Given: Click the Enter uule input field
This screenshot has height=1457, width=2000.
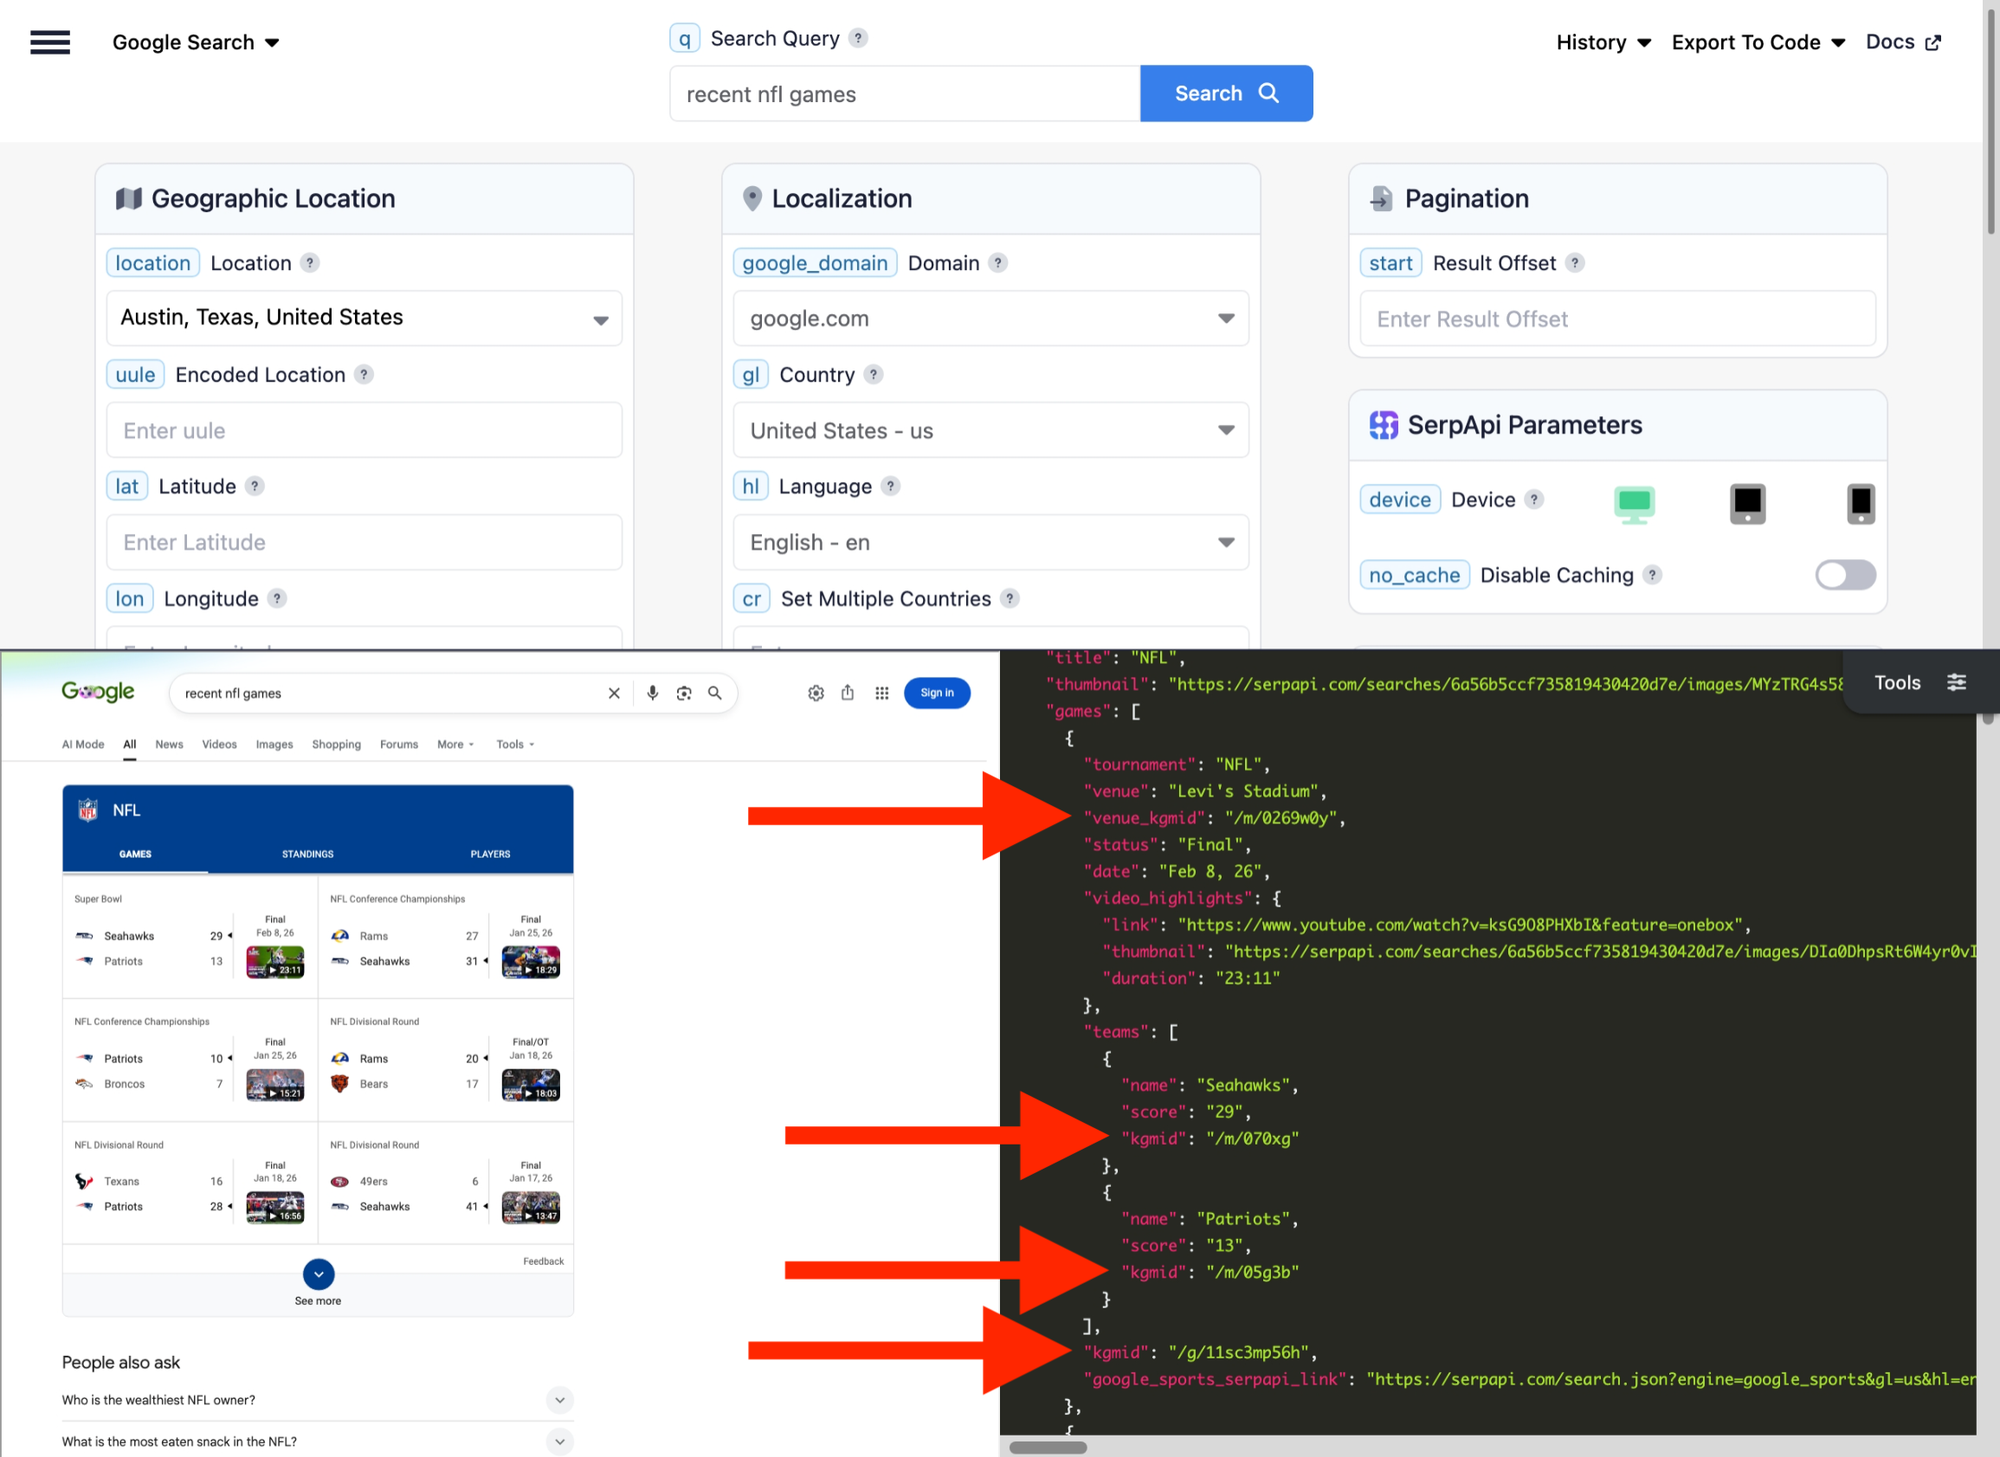Looking at the screenshot, I should tap(364, 430).
